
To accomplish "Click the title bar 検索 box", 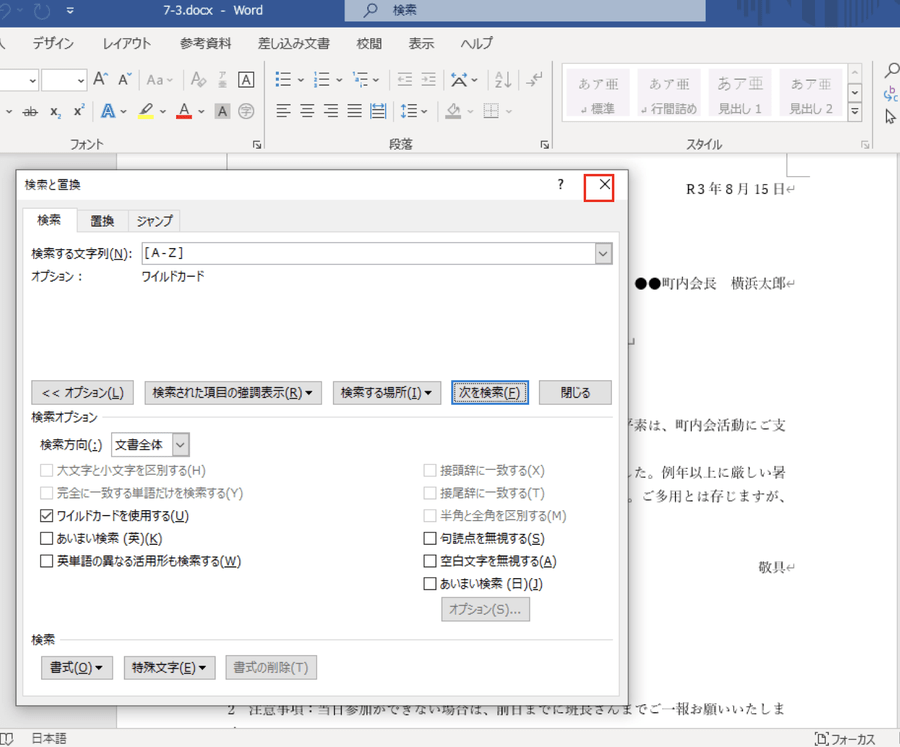I will 525,10.
